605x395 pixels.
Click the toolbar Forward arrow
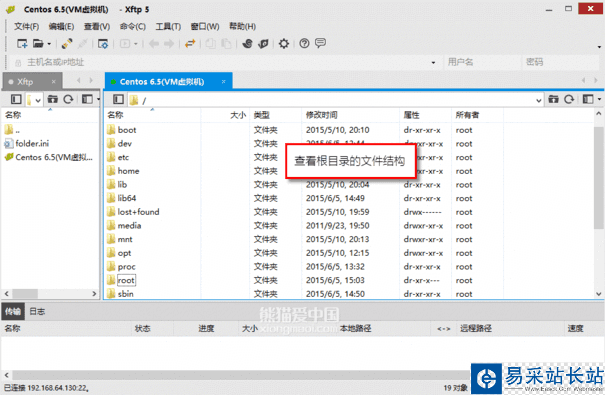coord(169,44)
